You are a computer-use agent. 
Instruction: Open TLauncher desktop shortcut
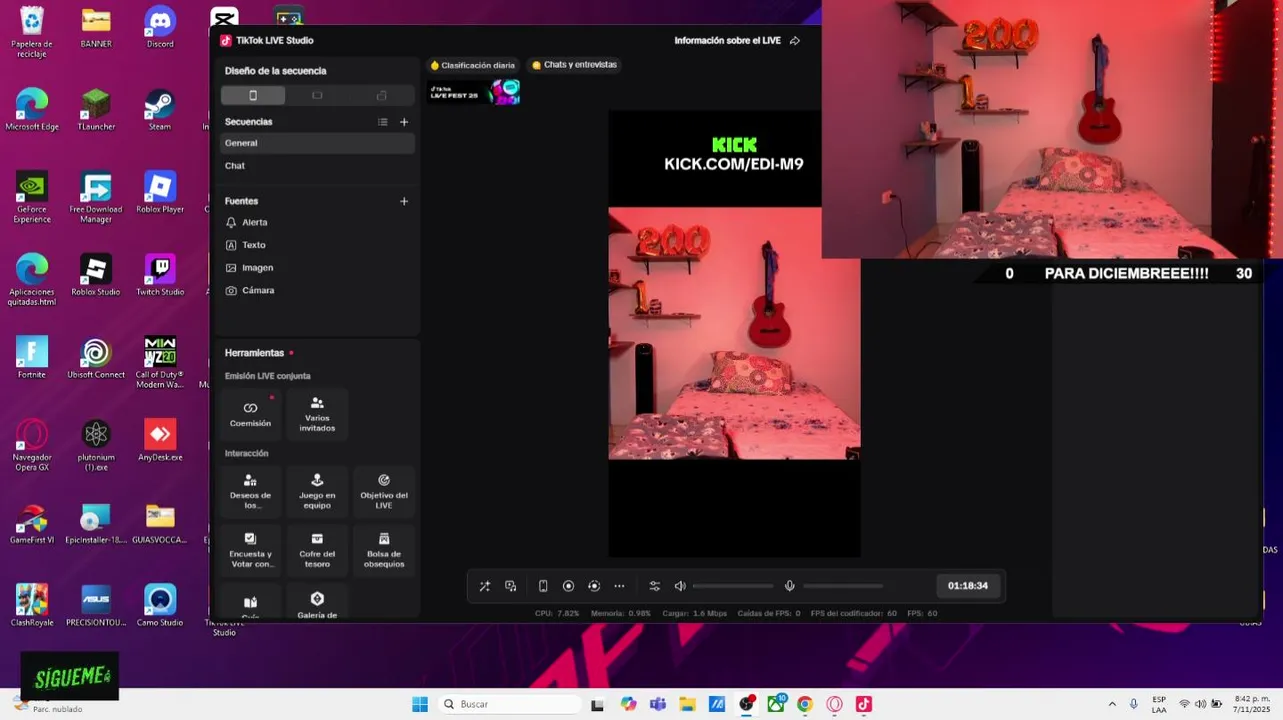pos(96,110)
